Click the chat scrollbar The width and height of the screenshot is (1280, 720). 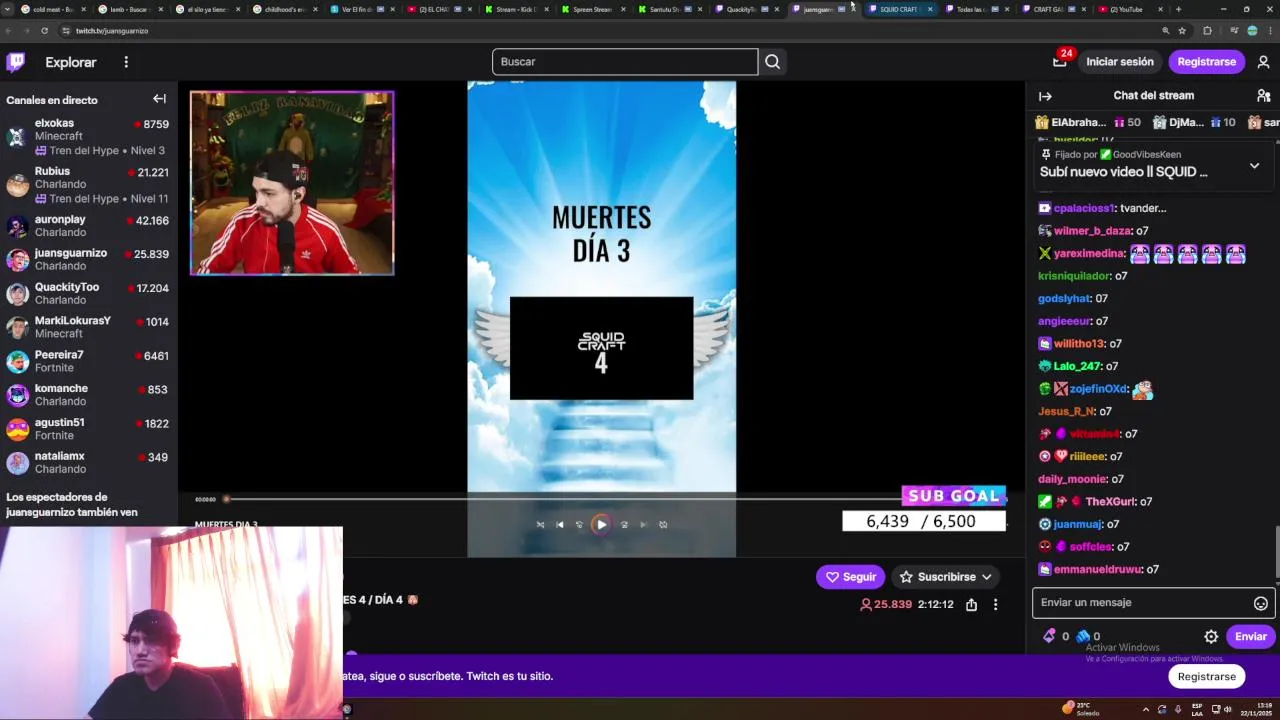point(1276,550)
